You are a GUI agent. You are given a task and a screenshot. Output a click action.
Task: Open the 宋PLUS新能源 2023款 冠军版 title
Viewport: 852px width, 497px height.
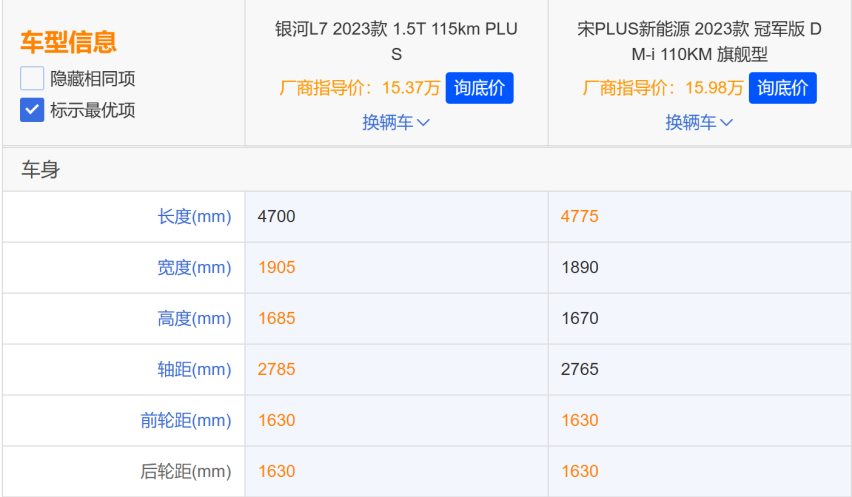[x=699, y=41]
